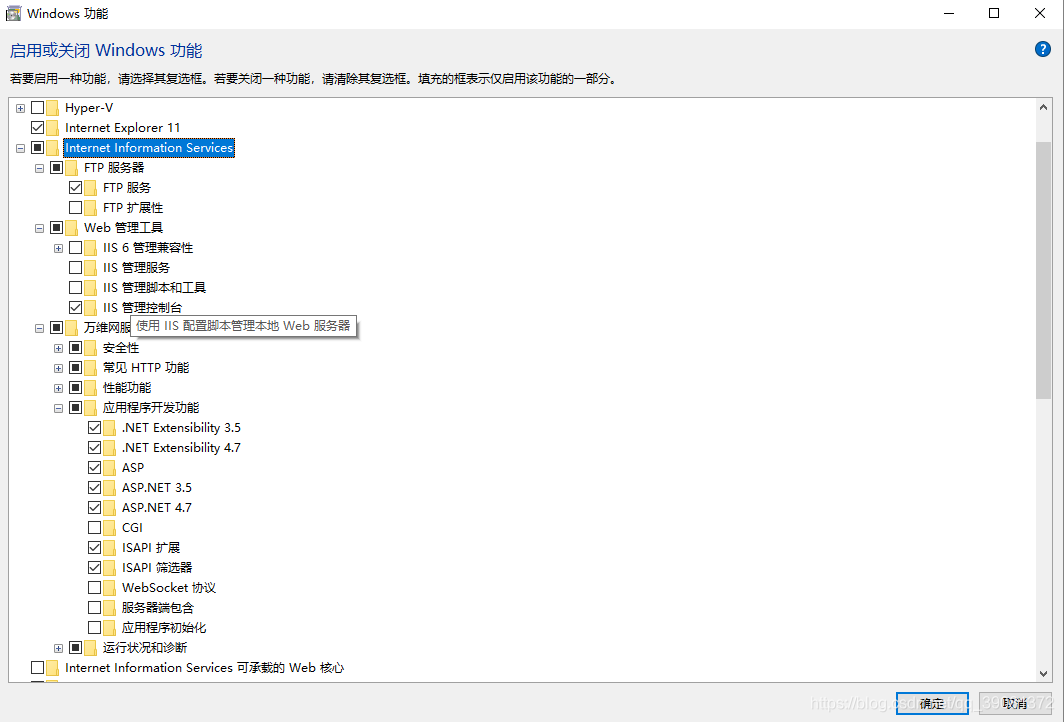Select 运行状况和诊断 label
The width and height of the screenshot is (1064, 722).
pyautogui.click(x=145, y=647)
